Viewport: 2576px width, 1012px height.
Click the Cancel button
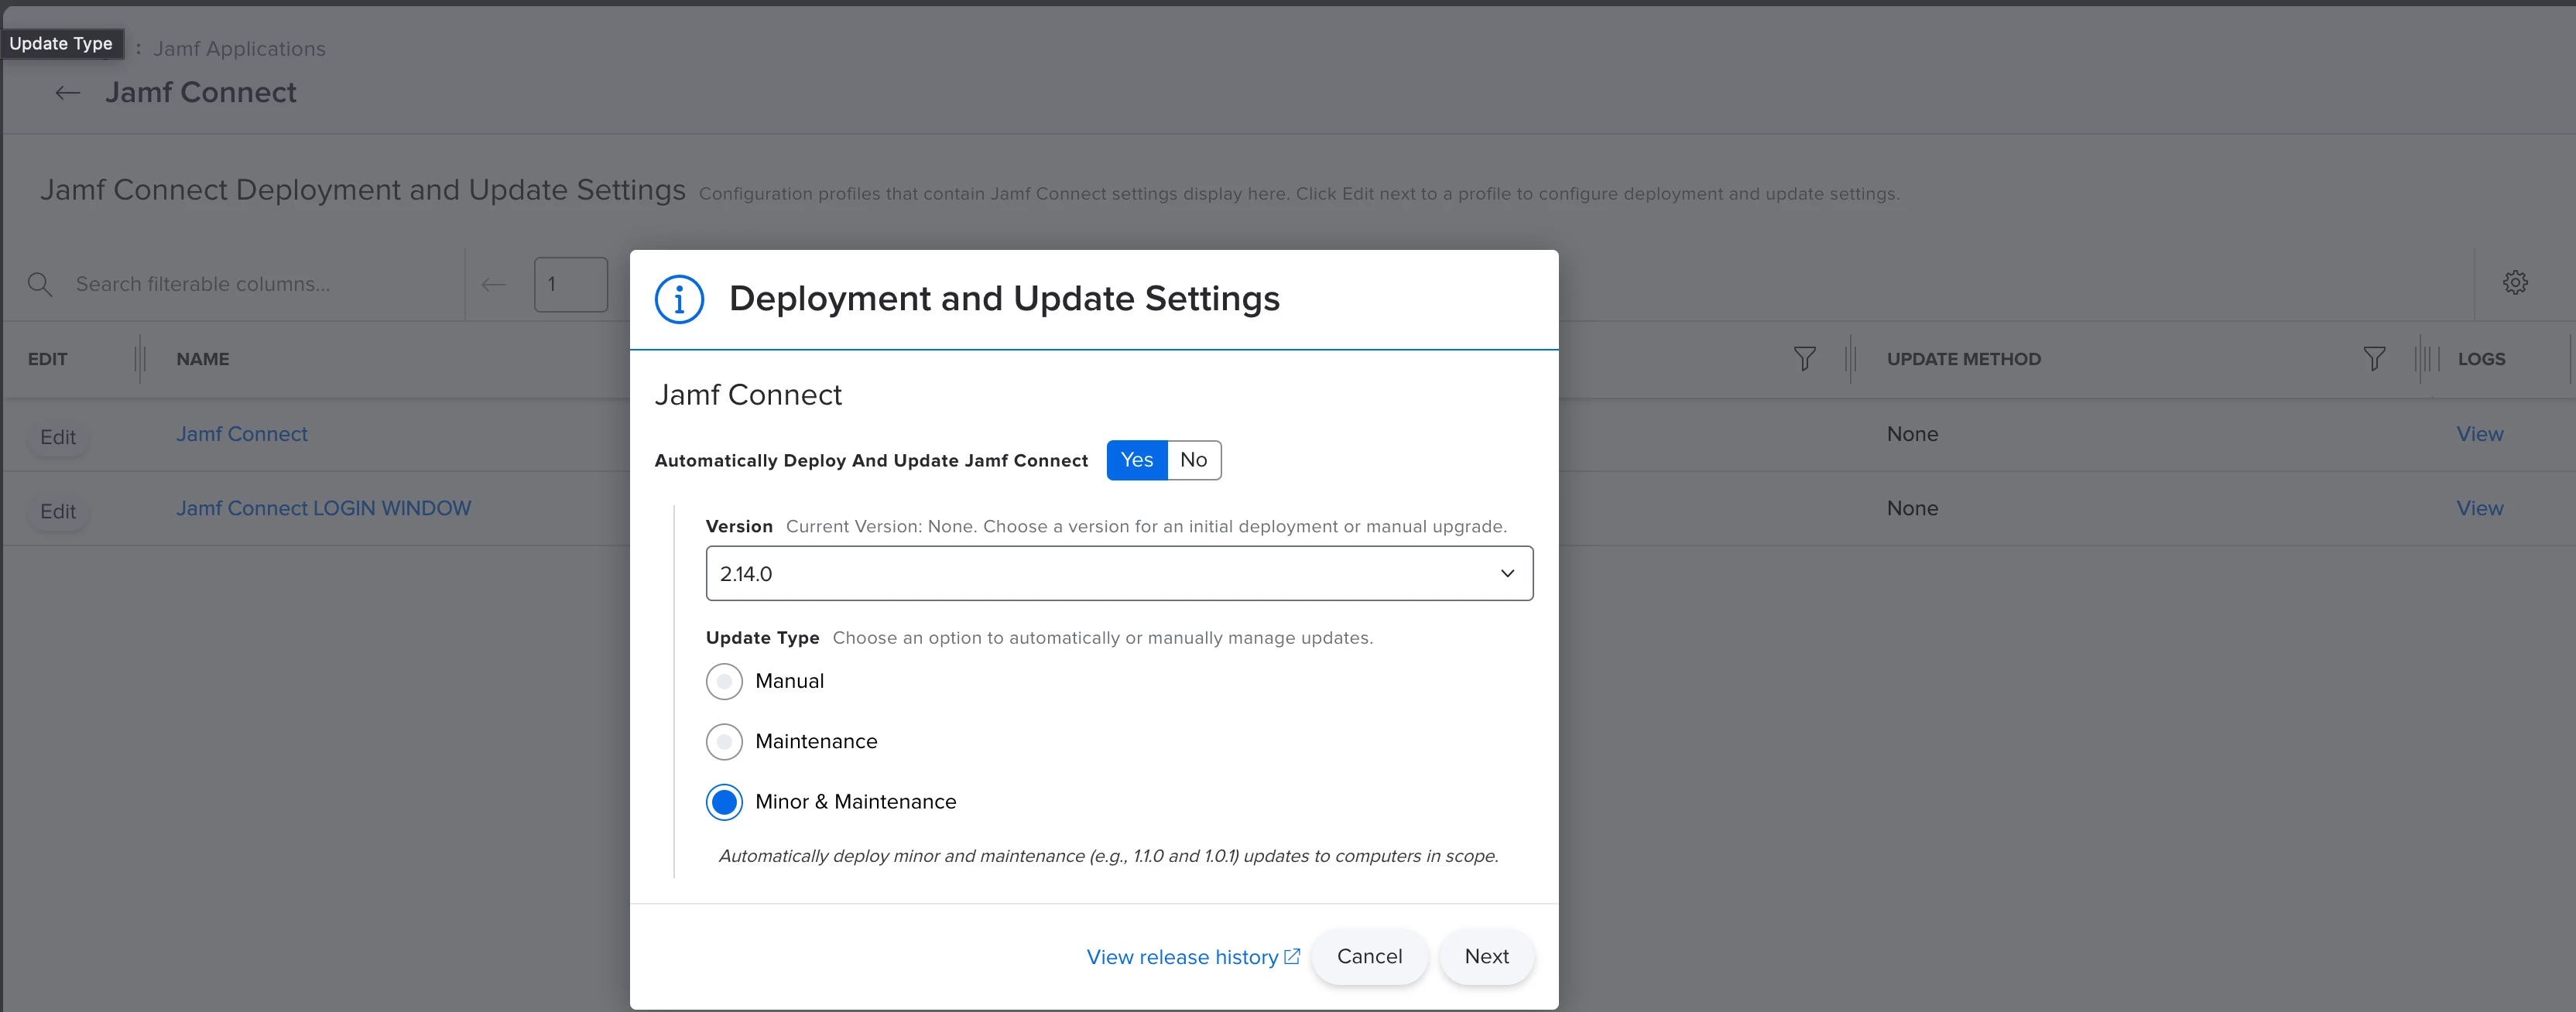[x=1369, y=956]
